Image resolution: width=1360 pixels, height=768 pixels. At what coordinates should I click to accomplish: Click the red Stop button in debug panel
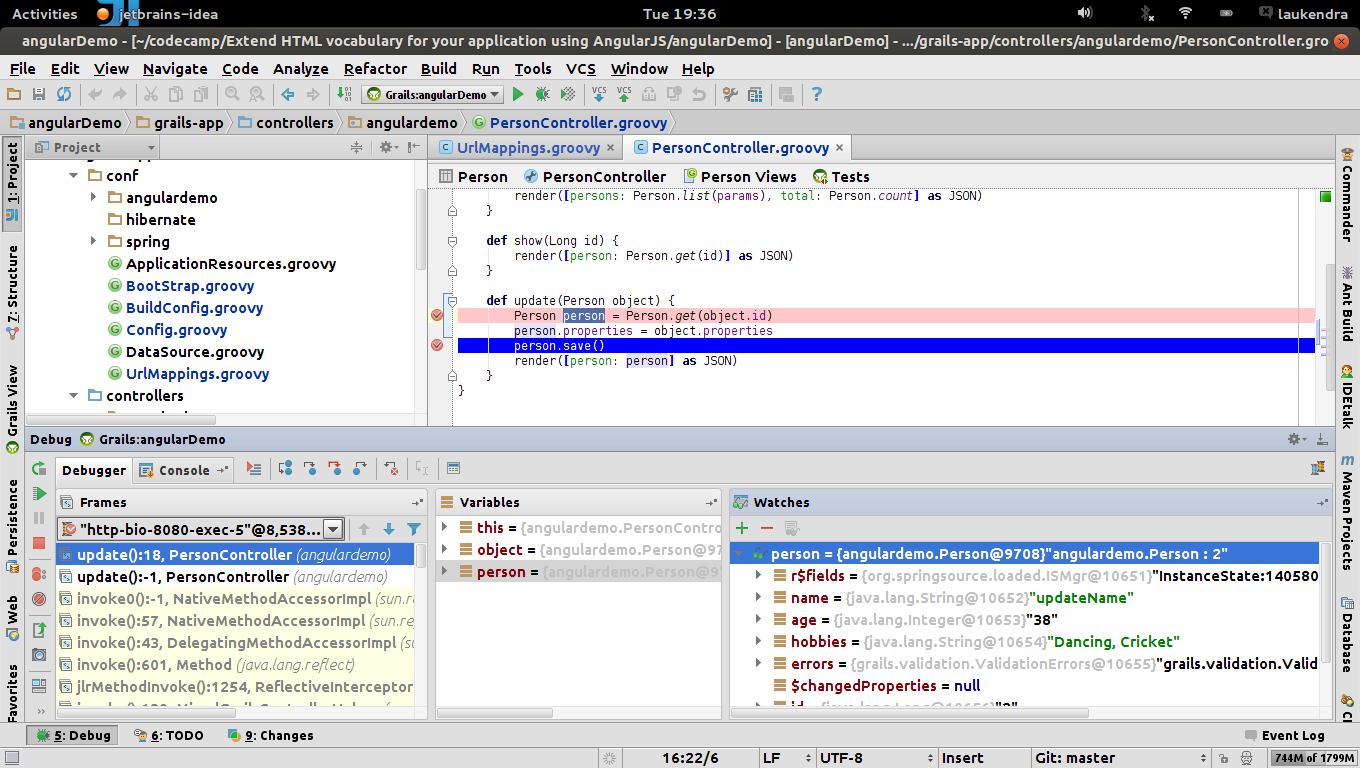[x=39, y=543]
